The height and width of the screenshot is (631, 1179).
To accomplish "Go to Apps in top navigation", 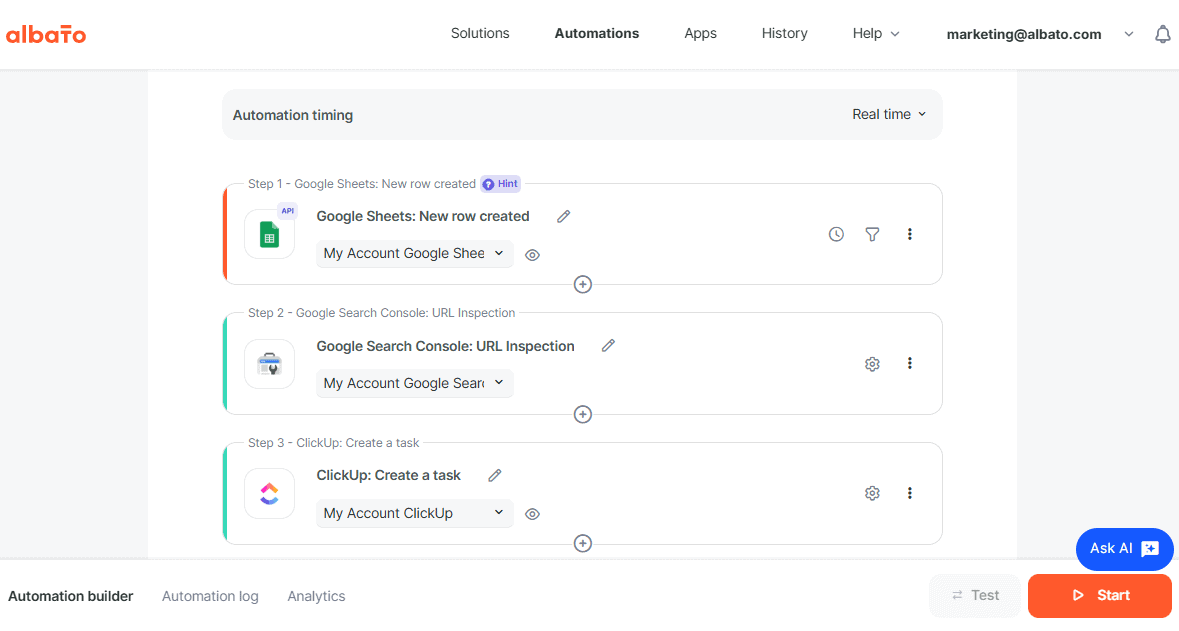I will [700, 34].
